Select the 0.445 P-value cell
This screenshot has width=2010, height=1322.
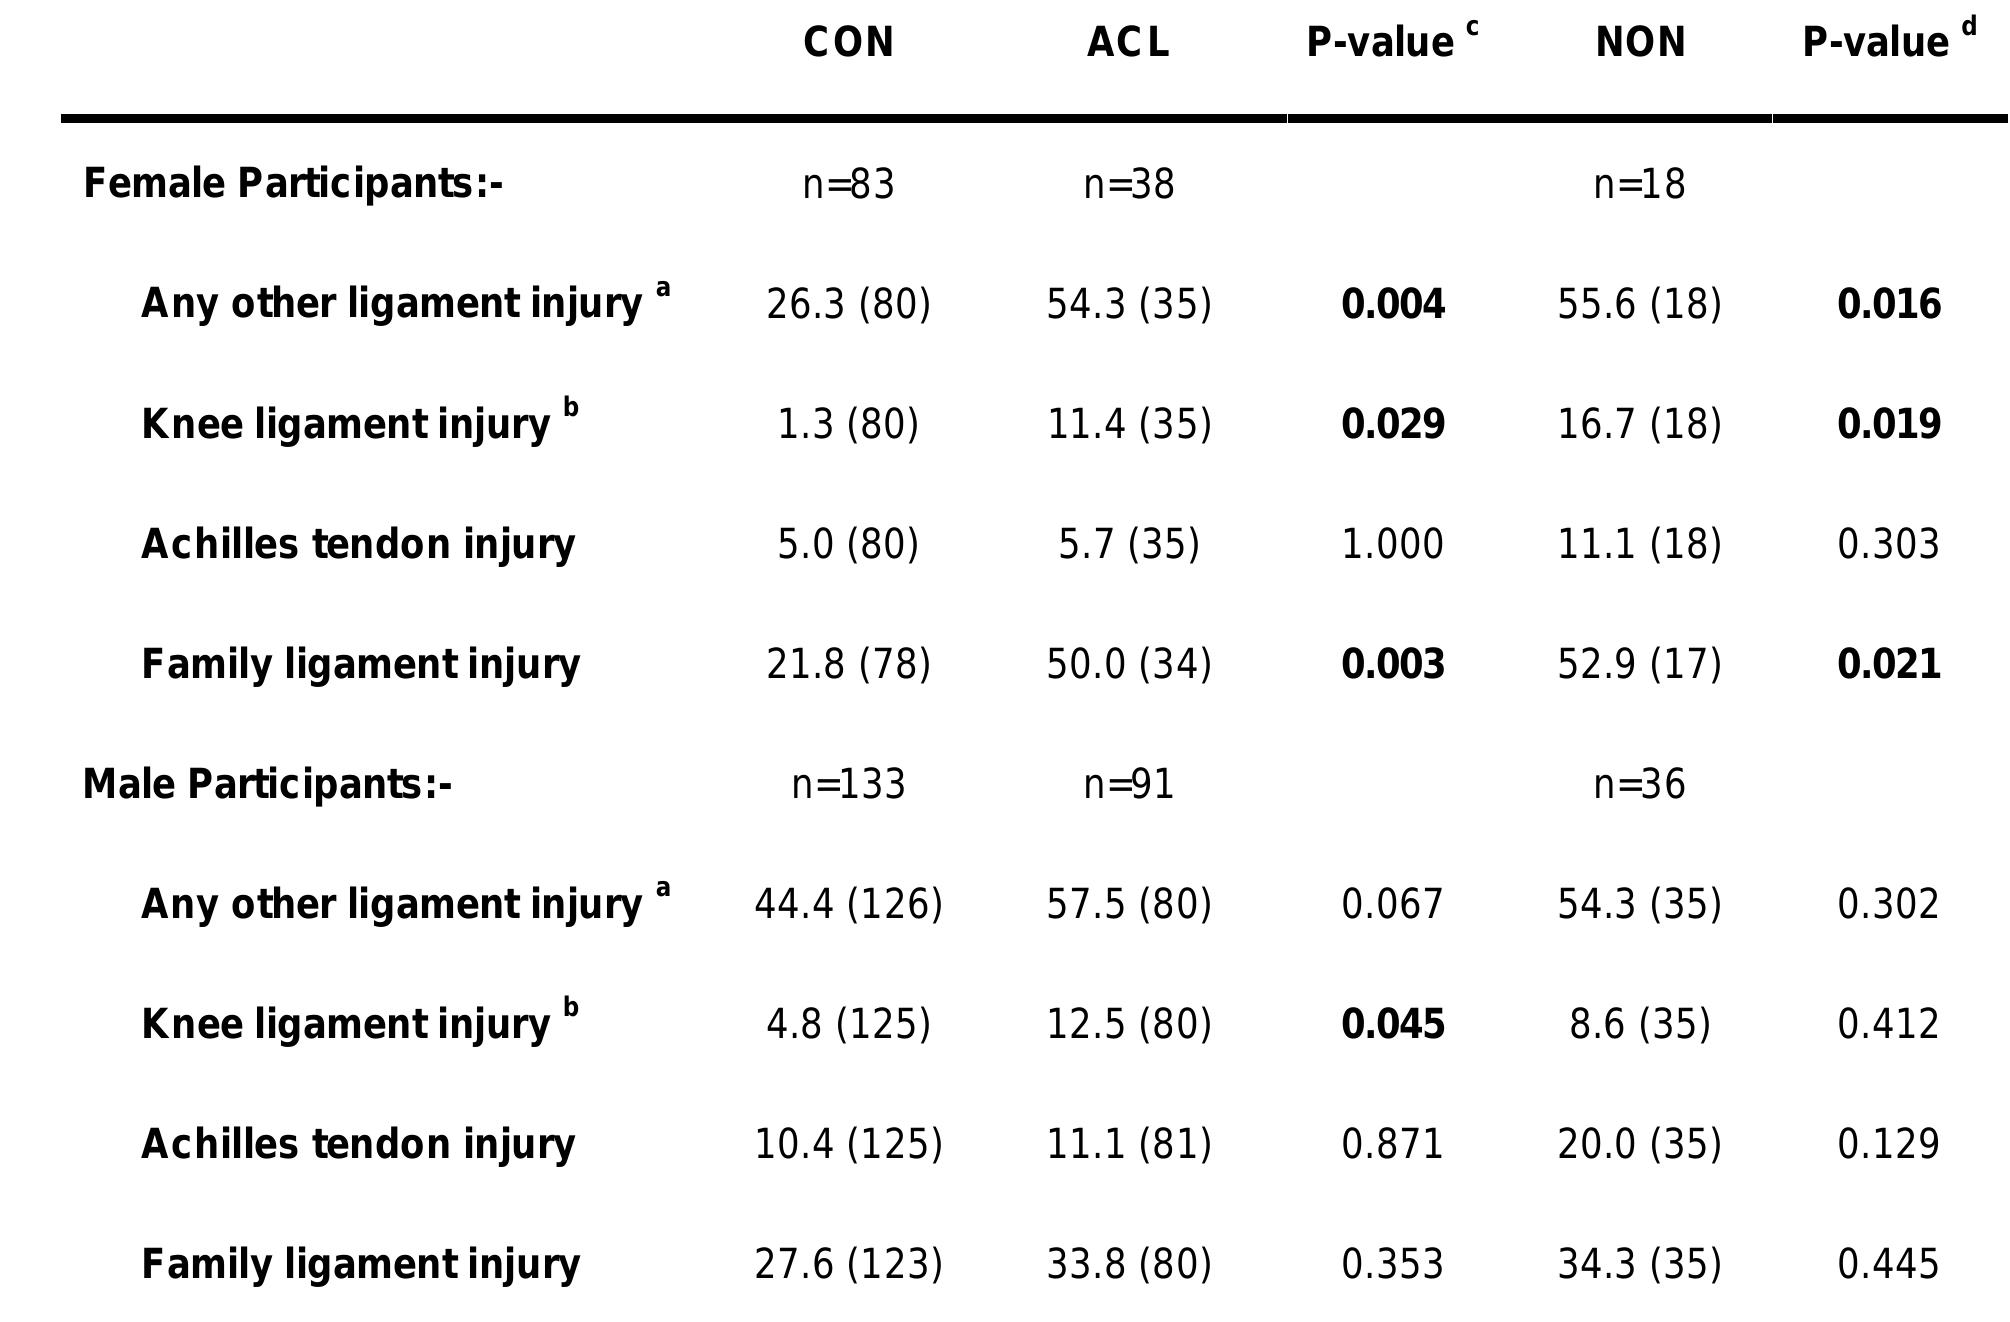1888,1265
